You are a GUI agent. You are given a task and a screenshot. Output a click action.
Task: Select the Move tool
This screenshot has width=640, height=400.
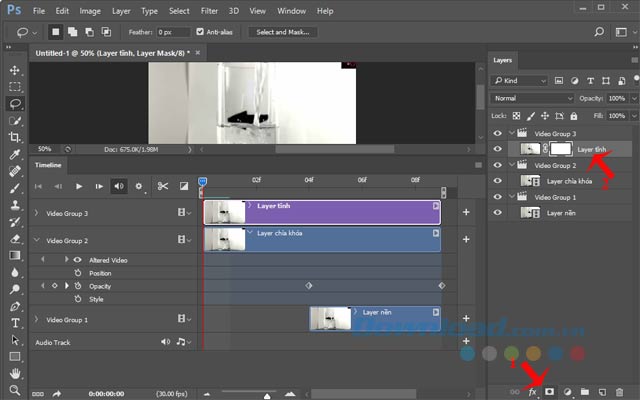point(15,70)
